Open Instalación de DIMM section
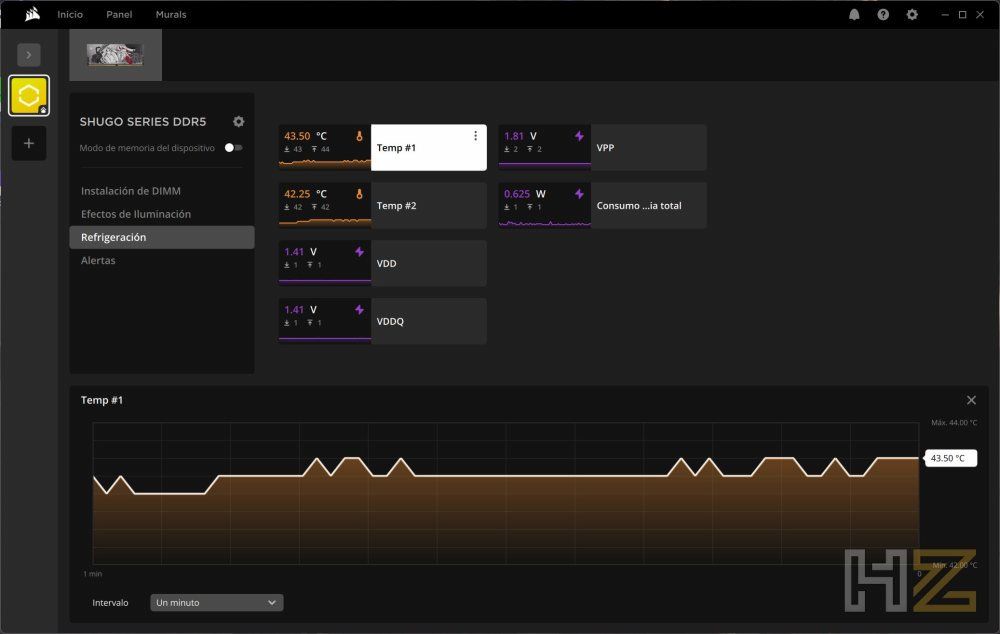1000x634 pixels. click(x=131, y=191)
